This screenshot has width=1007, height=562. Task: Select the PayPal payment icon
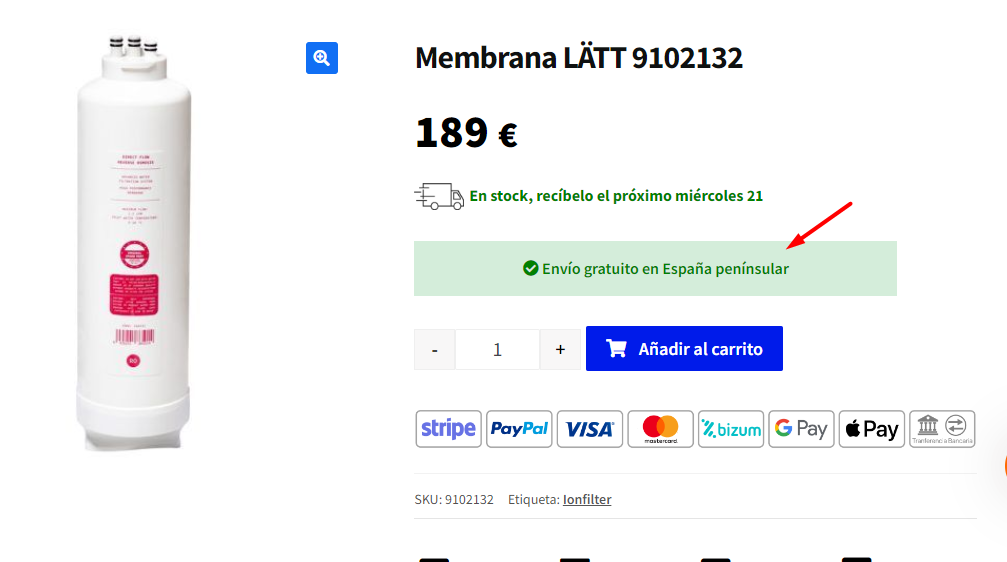(519, 429)
